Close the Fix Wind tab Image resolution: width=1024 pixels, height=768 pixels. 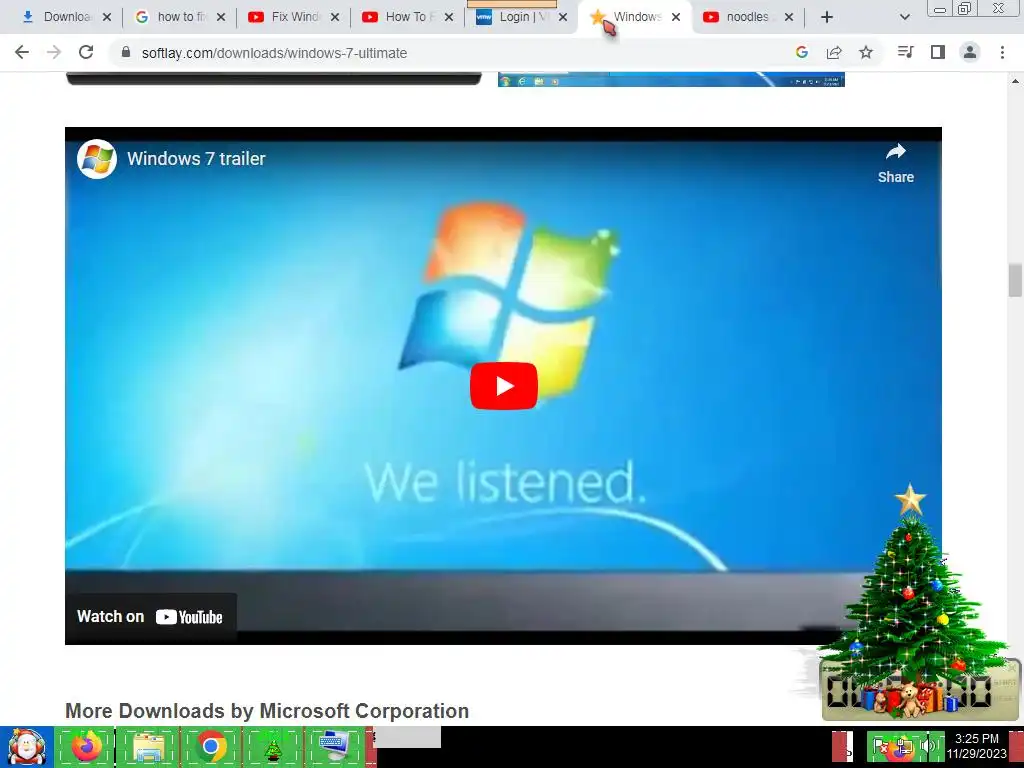click(335, 18)
